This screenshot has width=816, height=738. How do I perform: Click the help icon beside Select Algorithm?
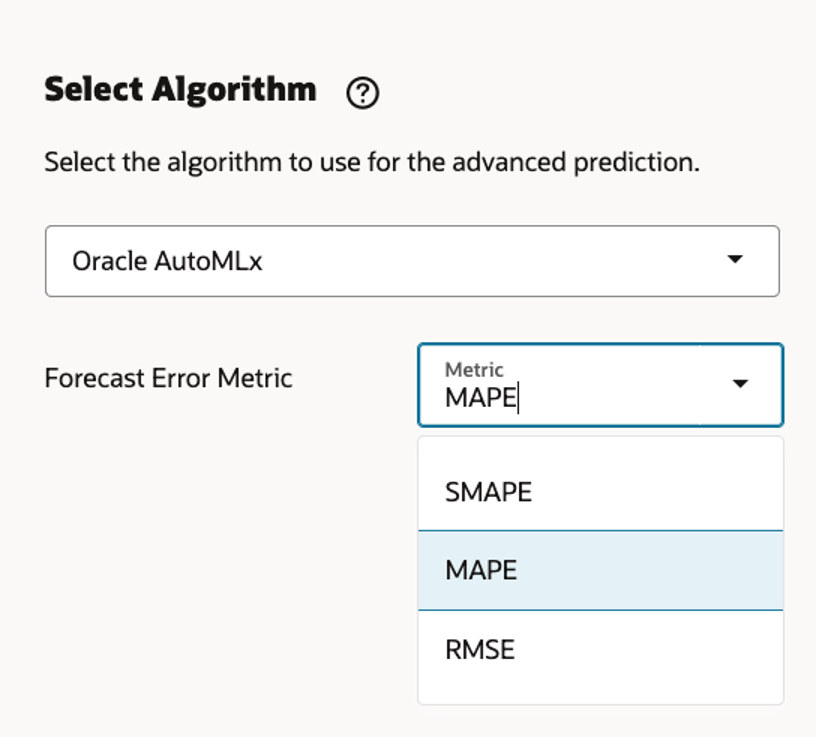pos(362,94)
